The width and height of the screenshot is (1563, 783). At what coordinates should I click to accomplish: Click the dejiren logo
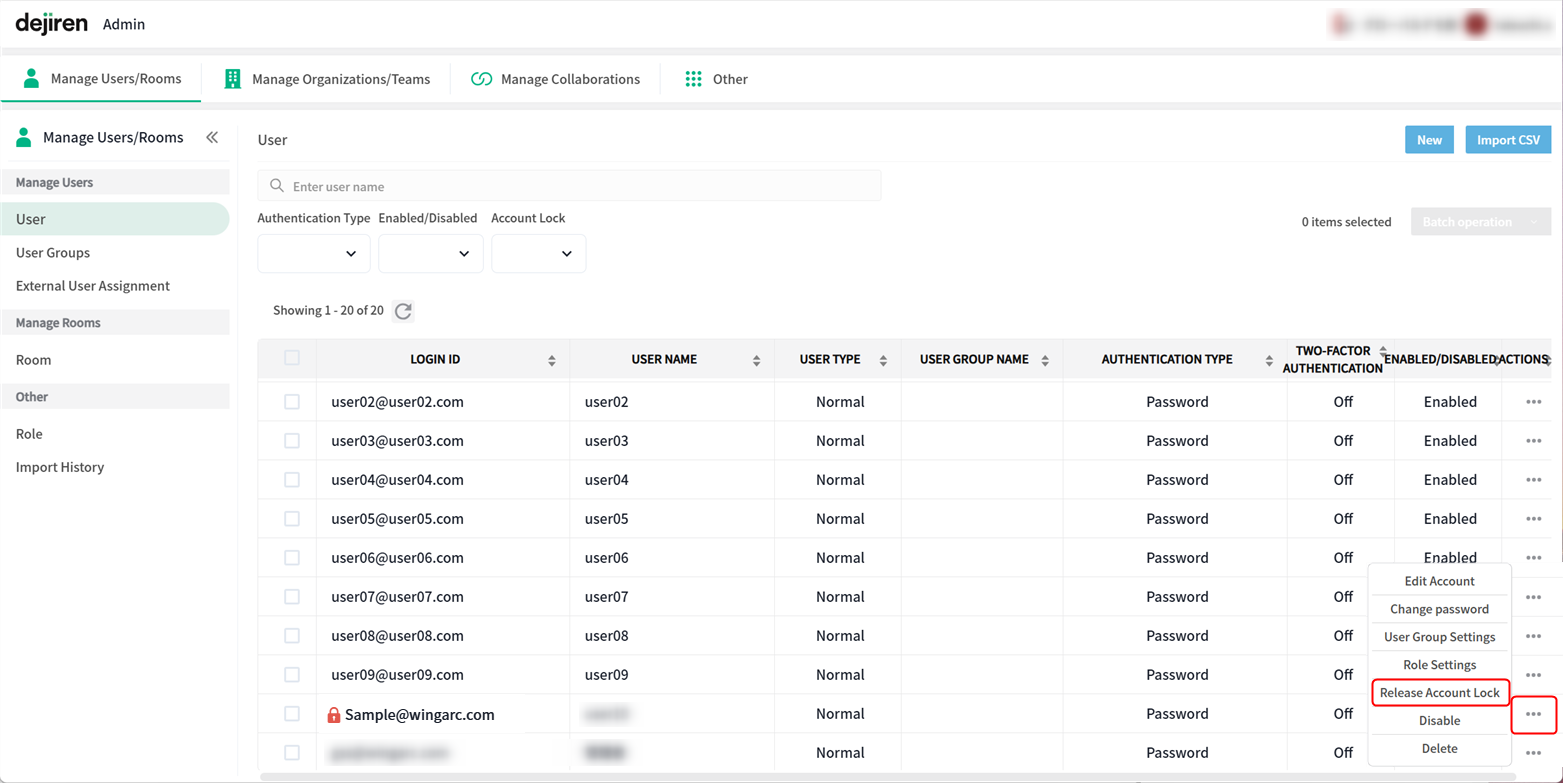click(52, 23)
